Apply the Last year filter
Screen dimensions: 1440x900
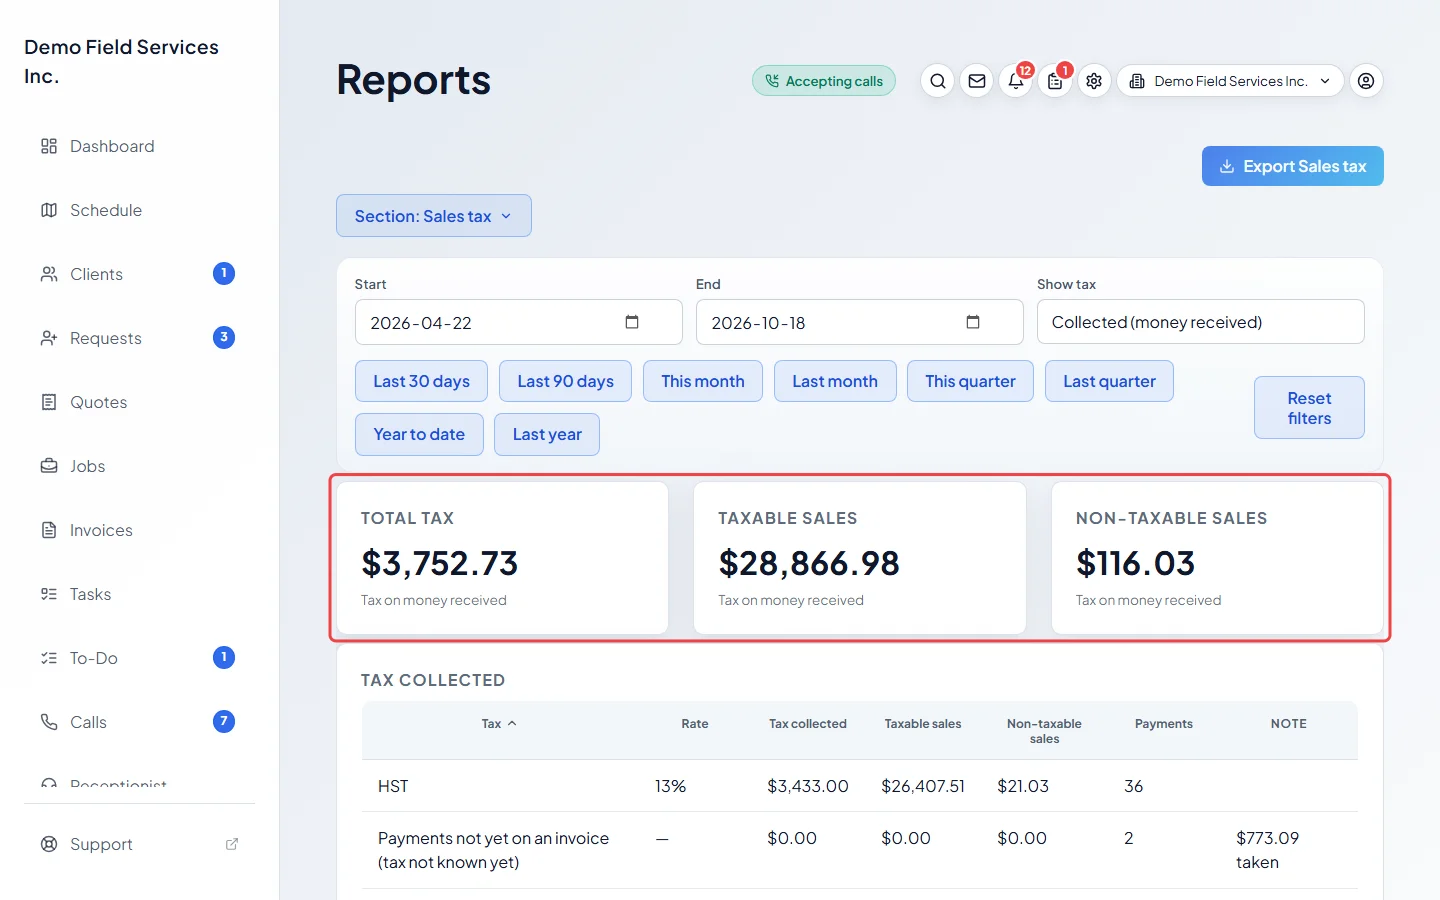click(547, 434)
